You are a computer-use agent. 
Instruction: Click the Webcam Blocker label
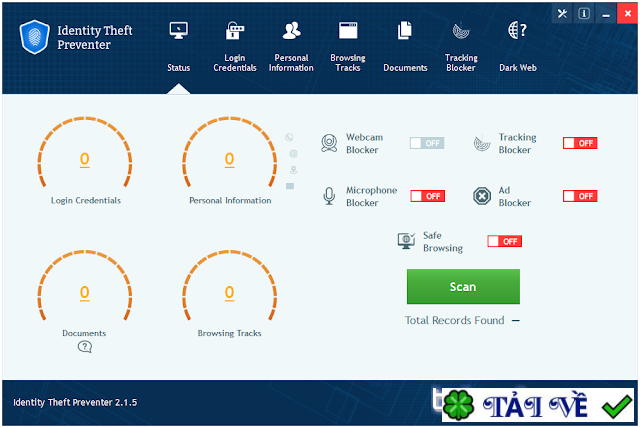coord(364,144)
